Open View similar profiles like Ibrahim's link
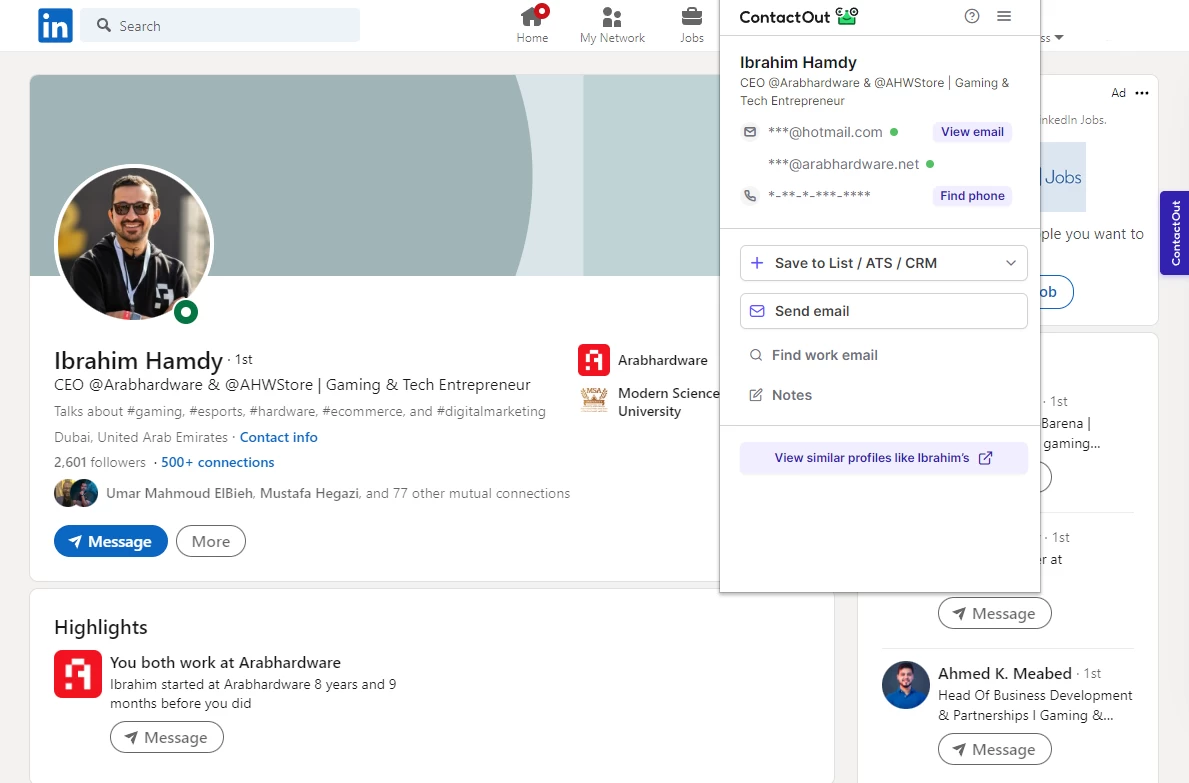 [883, 458]
